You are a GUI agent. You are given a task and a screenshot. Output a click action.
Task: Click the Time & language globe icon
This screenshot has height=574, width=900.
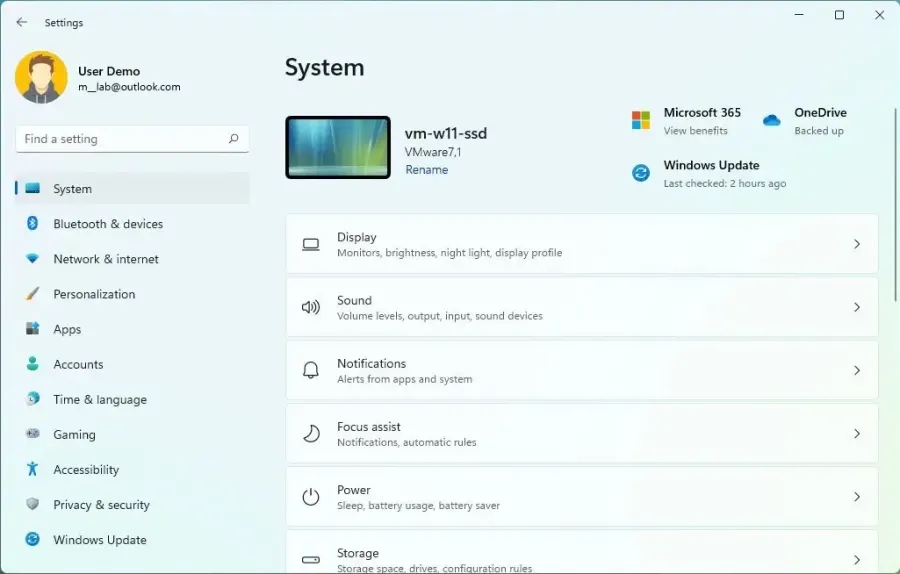tap(33, 399)
